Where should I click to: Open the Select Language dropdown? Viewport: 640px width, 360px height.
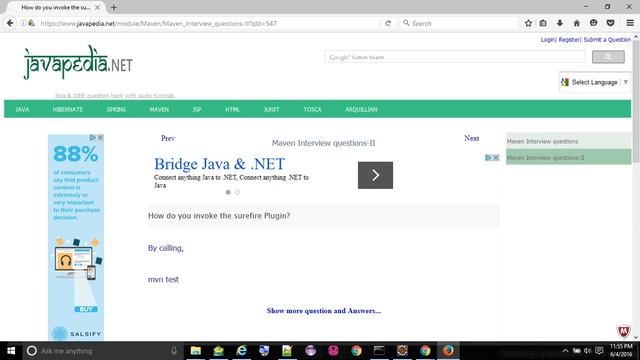click(x=595, y=82)
